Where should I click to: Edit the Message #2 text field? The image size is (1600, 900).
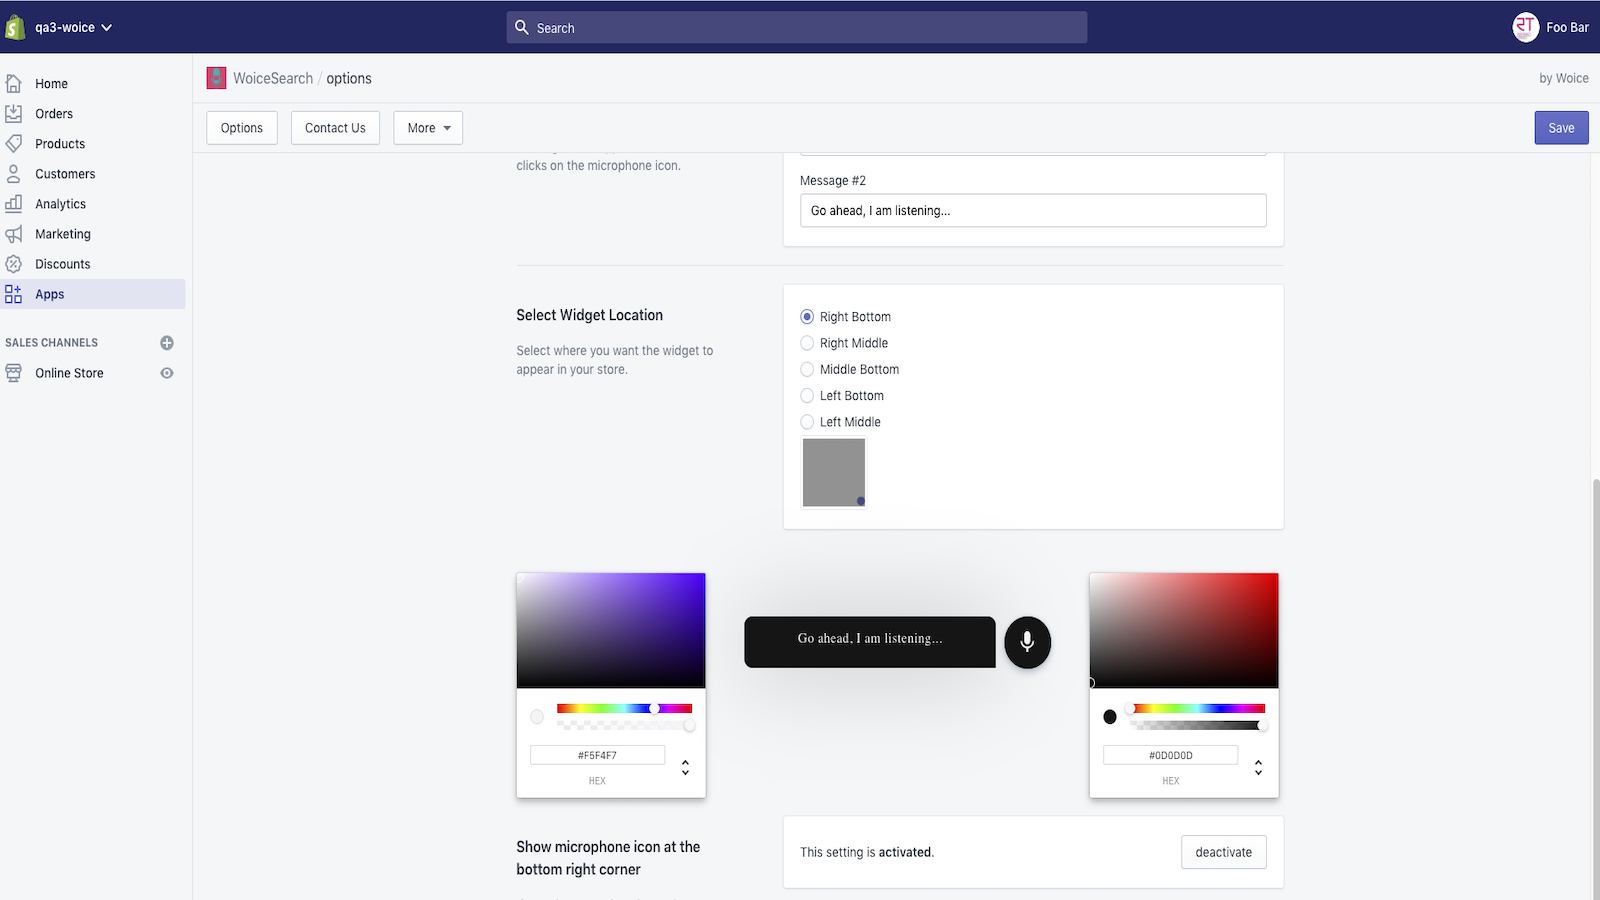[1033, 211]
